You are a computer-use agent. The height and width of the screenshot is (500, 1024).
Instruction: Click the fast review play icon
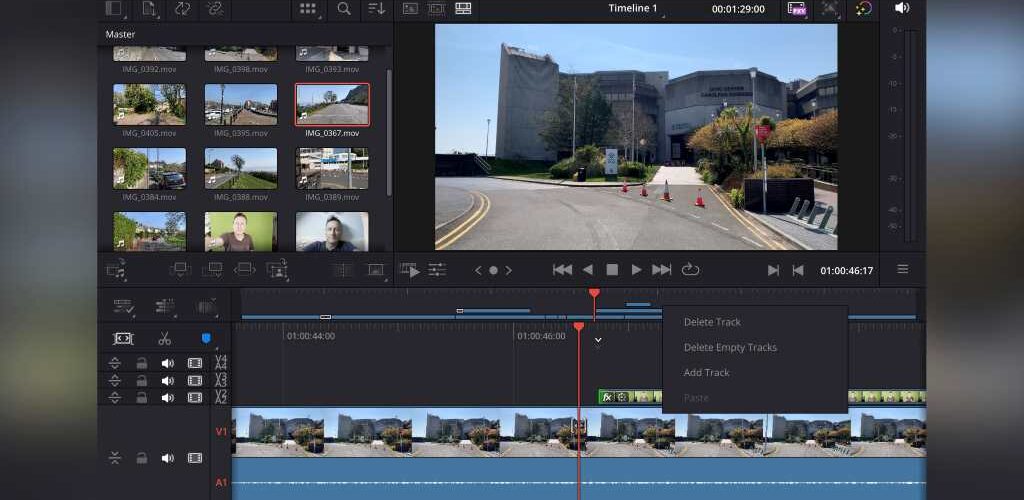click(410, 270)
